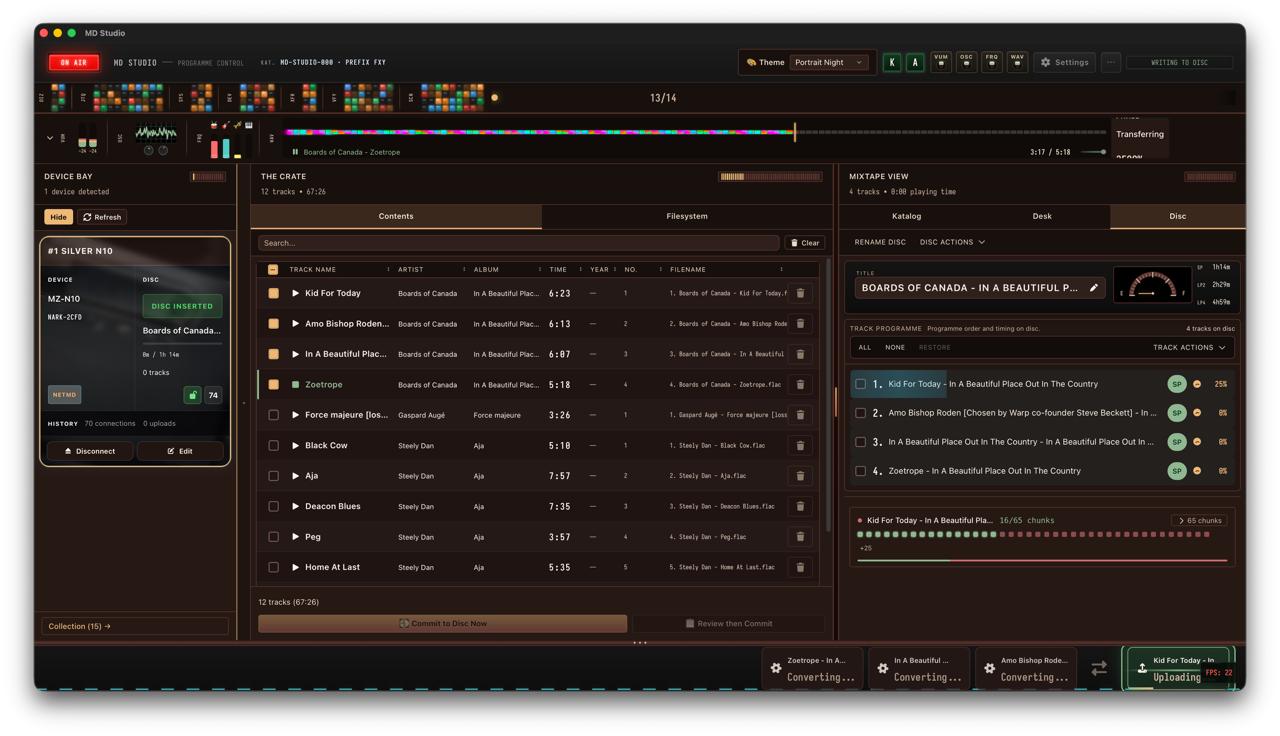The width and height of the screenshot is (1280, 736).
Task: Click the K key indicator button
Action: (x=892, y=62)
